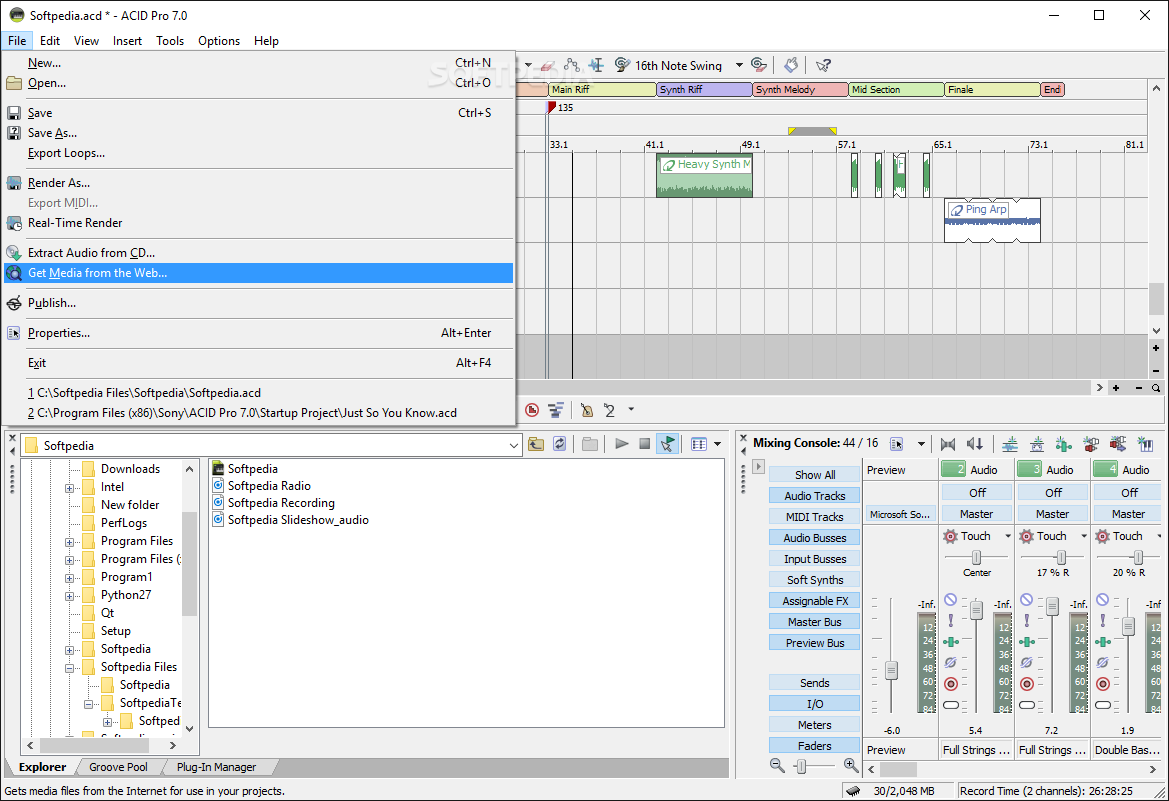Toggle the Audio Busses view filter
Image resolution: width=1169 pixels, height=801 pixels.
click(x=815, y=538)
